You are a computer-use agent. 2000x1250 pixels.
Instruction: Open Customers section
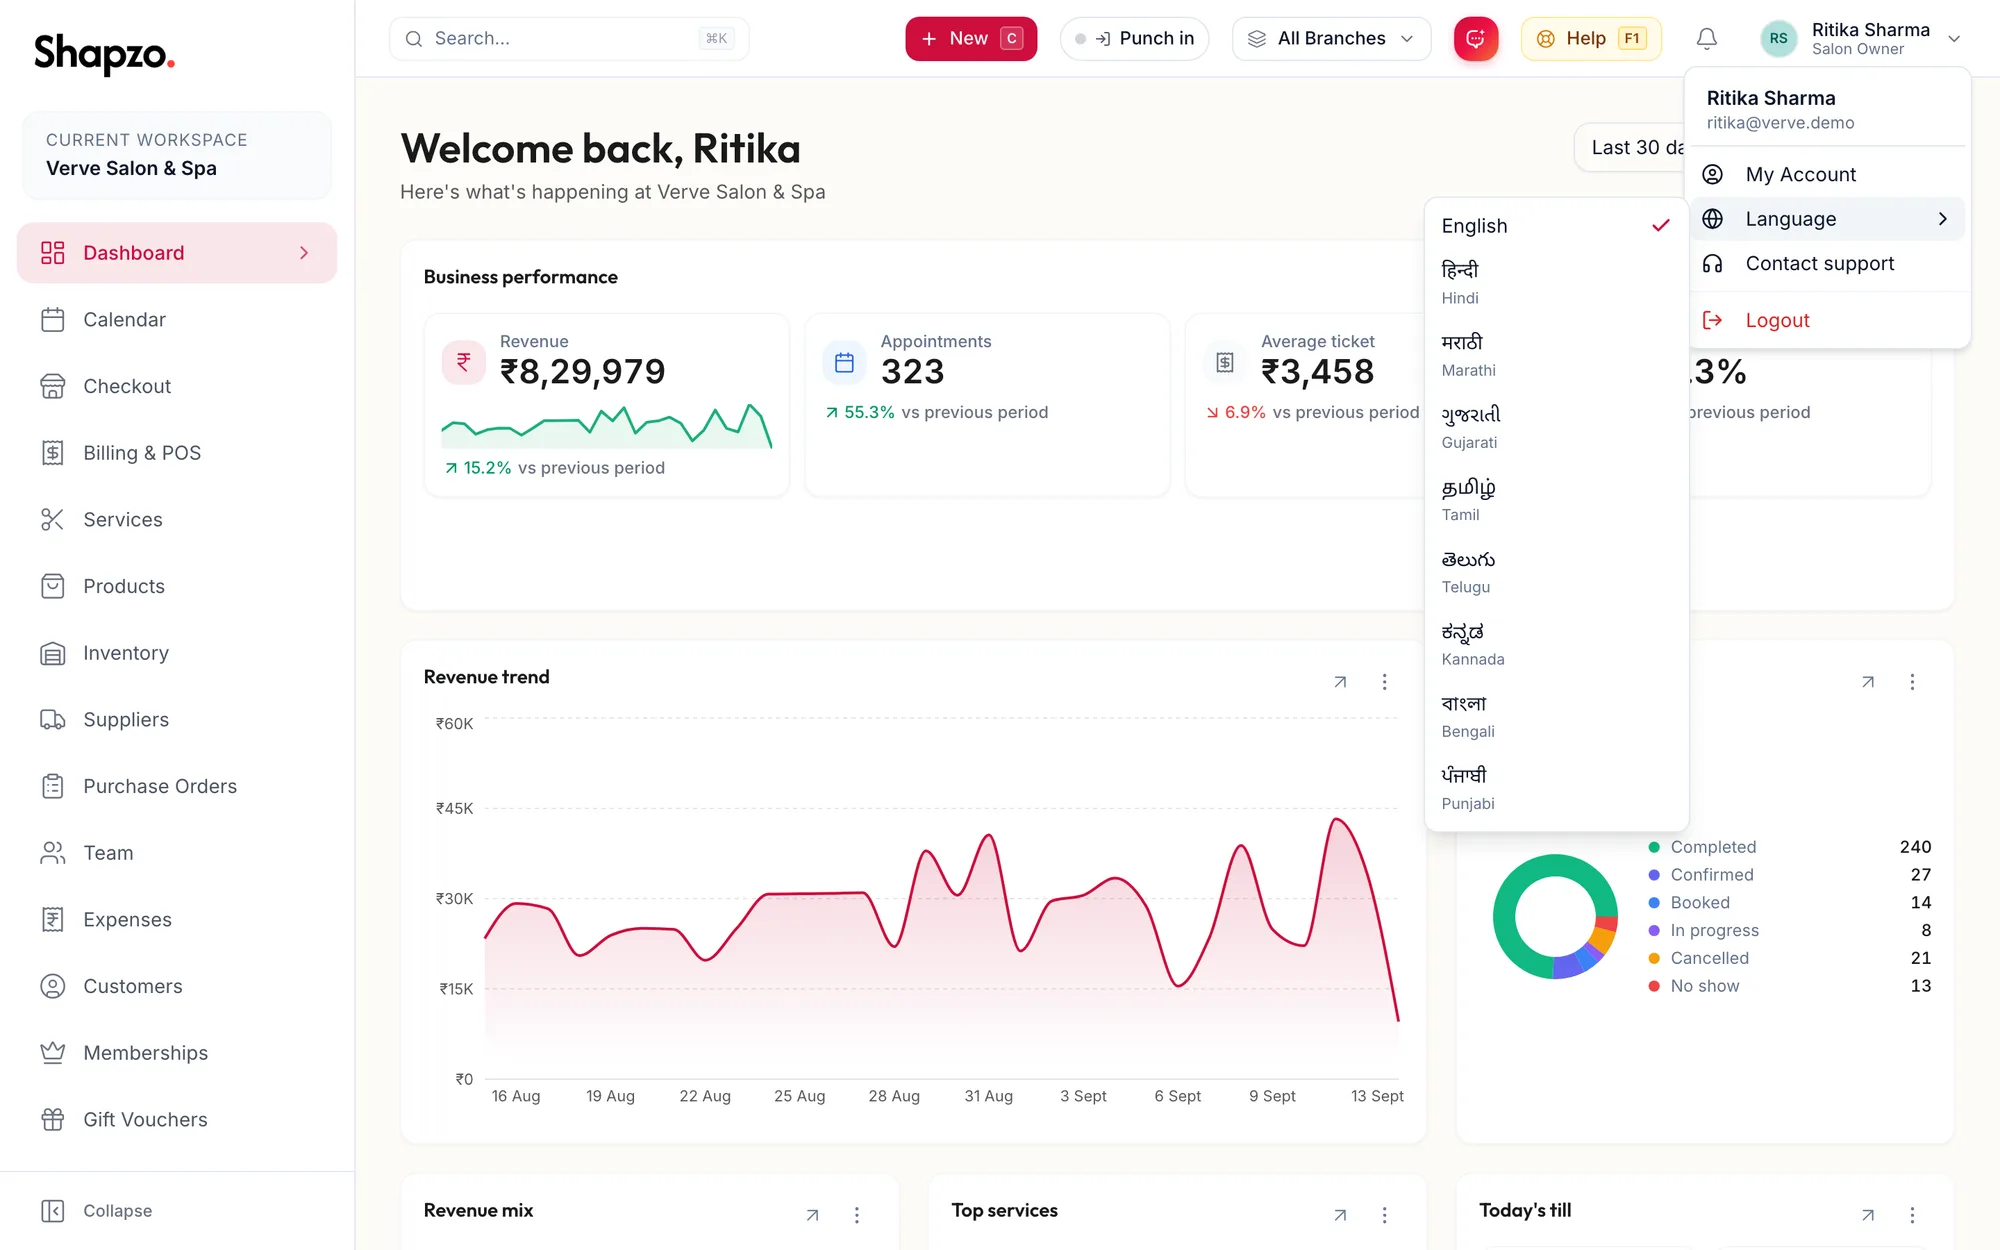click(177, 986)
